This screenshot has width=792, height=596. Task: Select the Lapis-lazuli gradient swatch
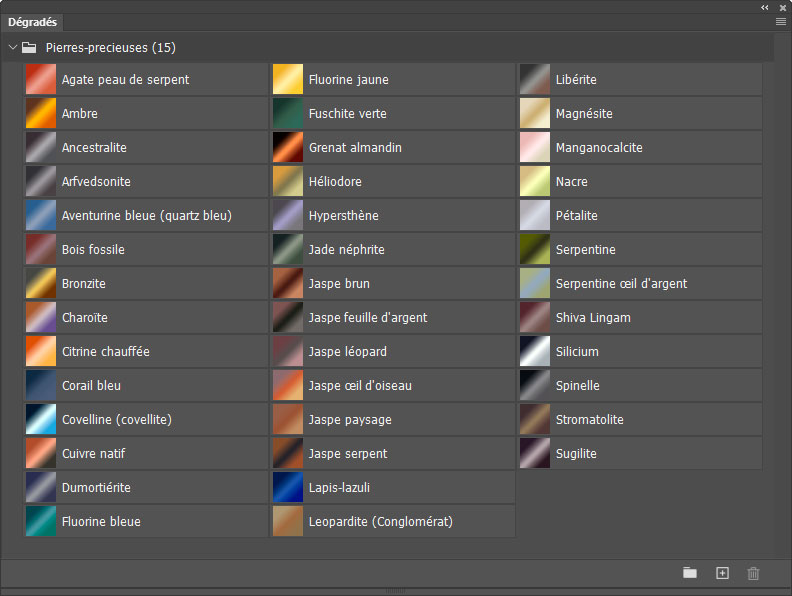288,487
